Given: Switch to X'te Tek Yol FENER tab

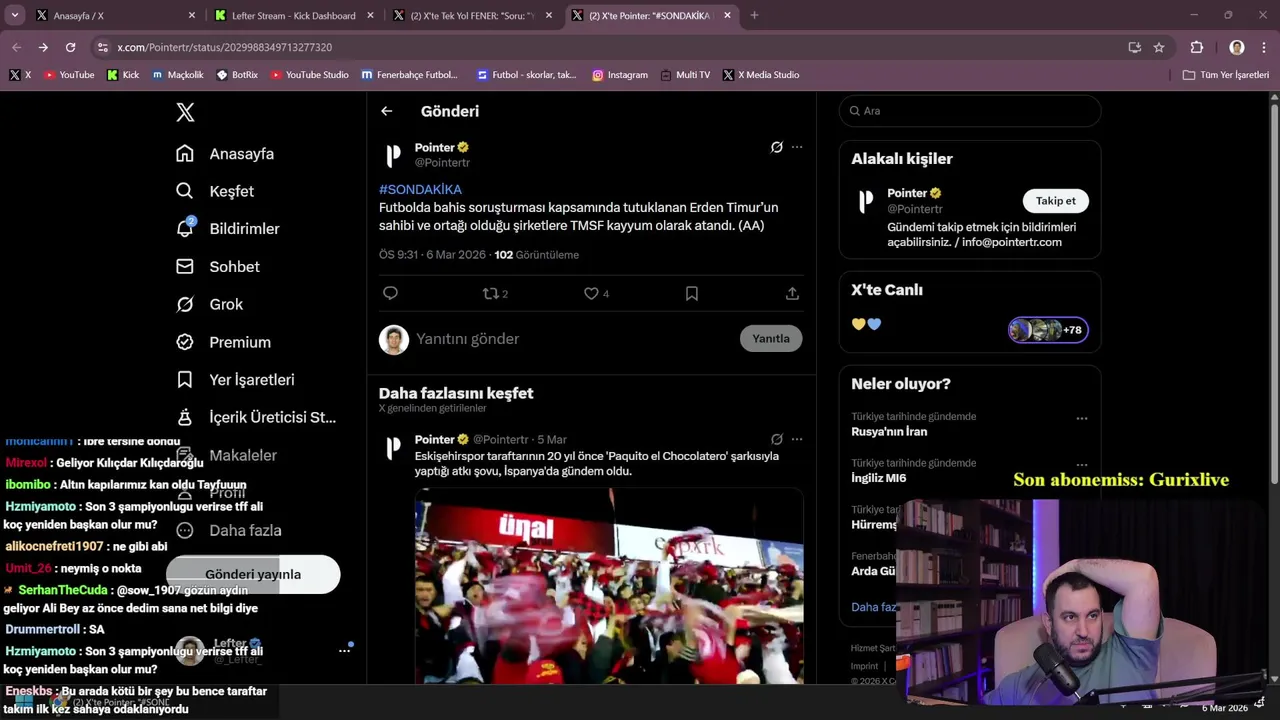Looking at the screenshot, I should [x=472, y=16].
